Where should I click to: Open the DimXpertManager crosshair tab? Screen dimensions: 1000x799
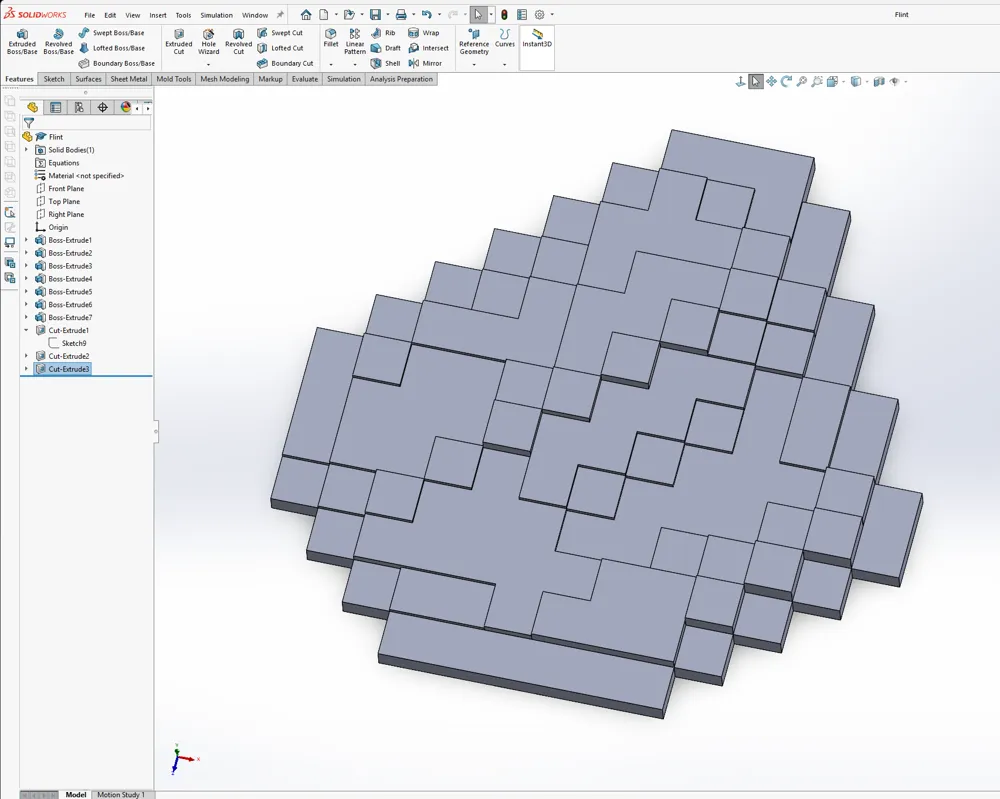(102, 108)
